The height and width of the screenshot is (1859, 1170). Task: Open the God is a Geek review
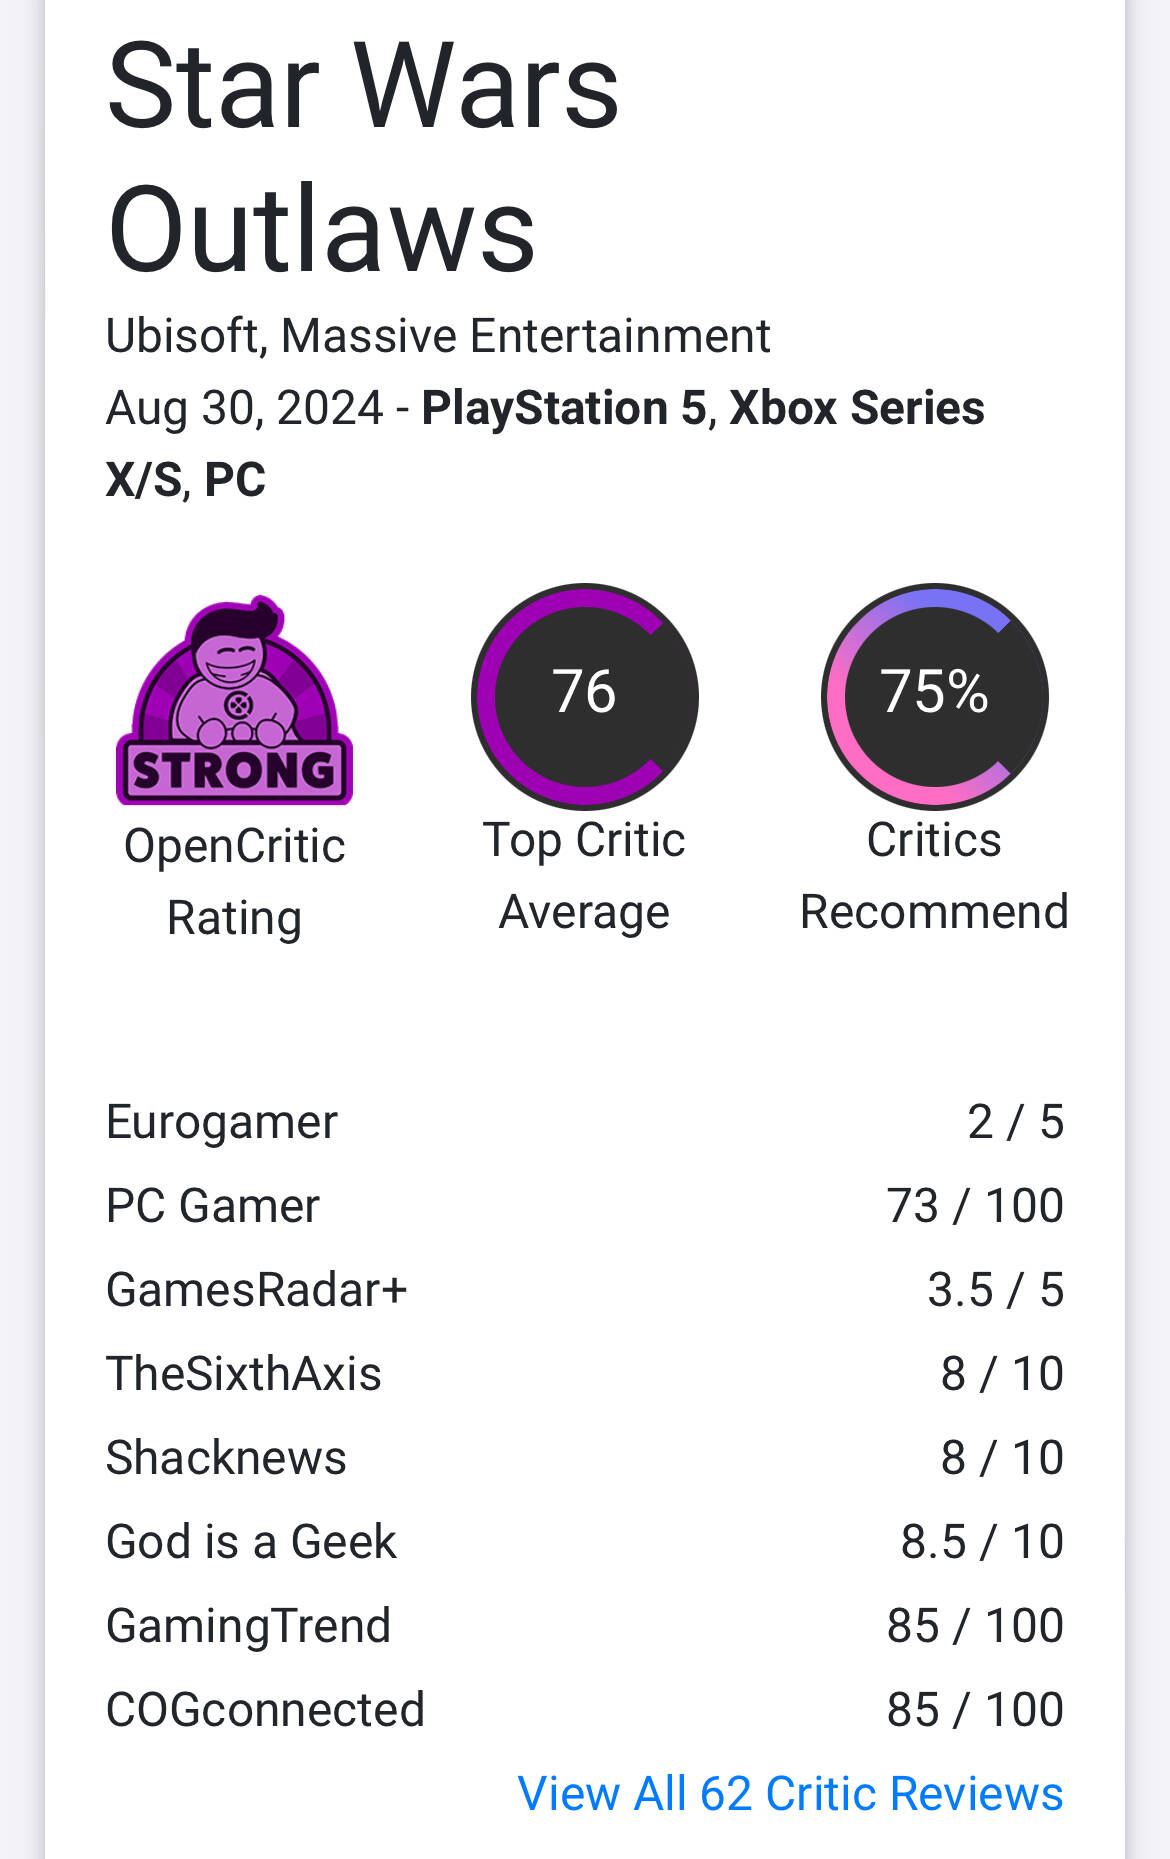(585, 1542)
